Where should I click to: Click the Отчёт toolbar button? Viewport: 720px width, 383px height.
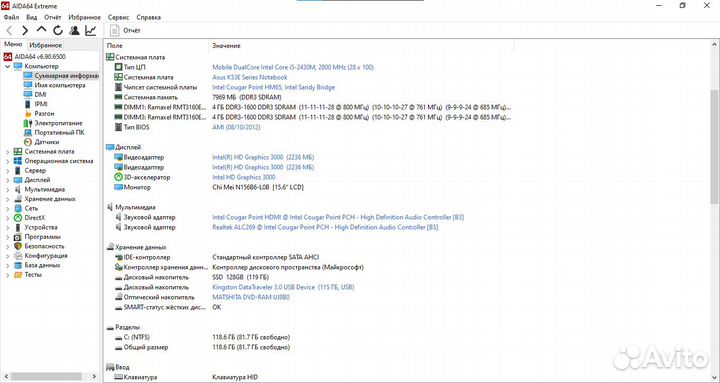point(125,31)
